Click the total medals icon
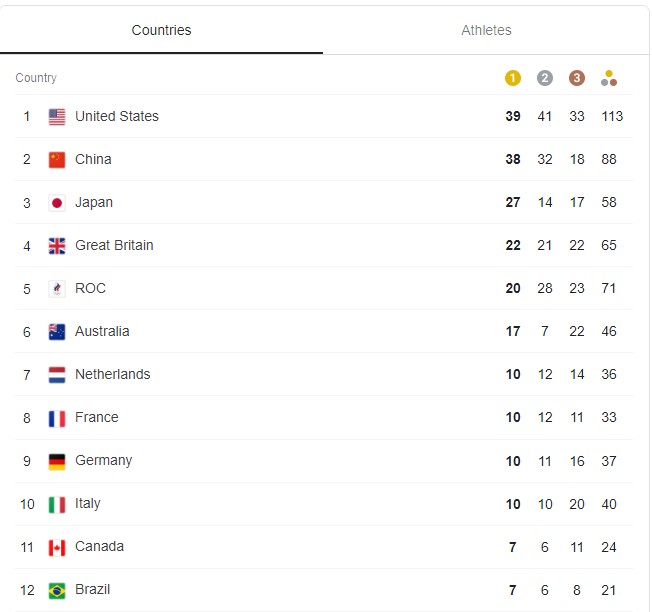Image resolution: width=652 pixels, height=612 pixels. click(x=609, y=78)
